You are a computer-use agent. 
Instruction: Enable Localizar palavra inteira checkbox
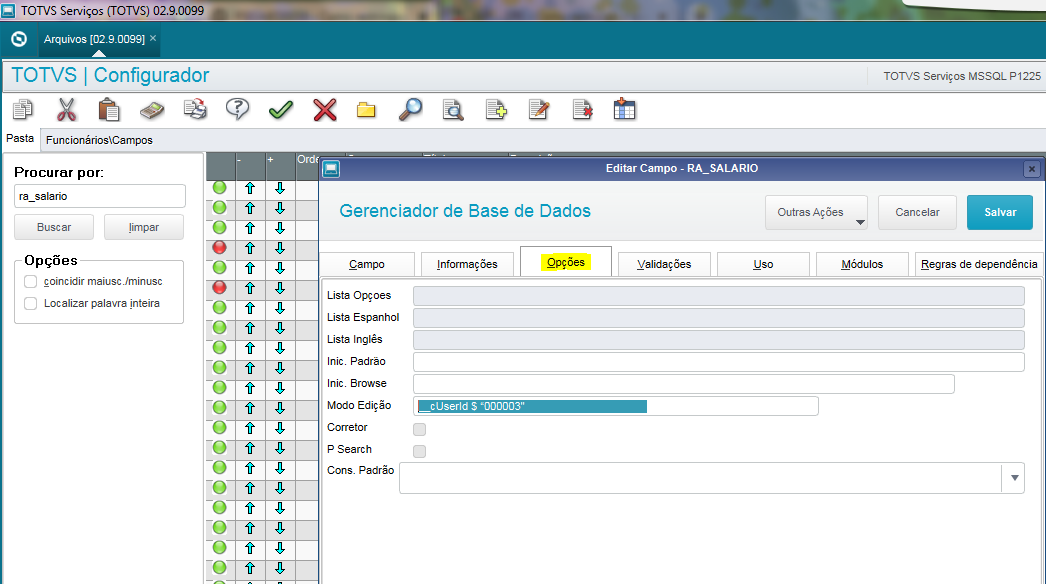point(31,304)
